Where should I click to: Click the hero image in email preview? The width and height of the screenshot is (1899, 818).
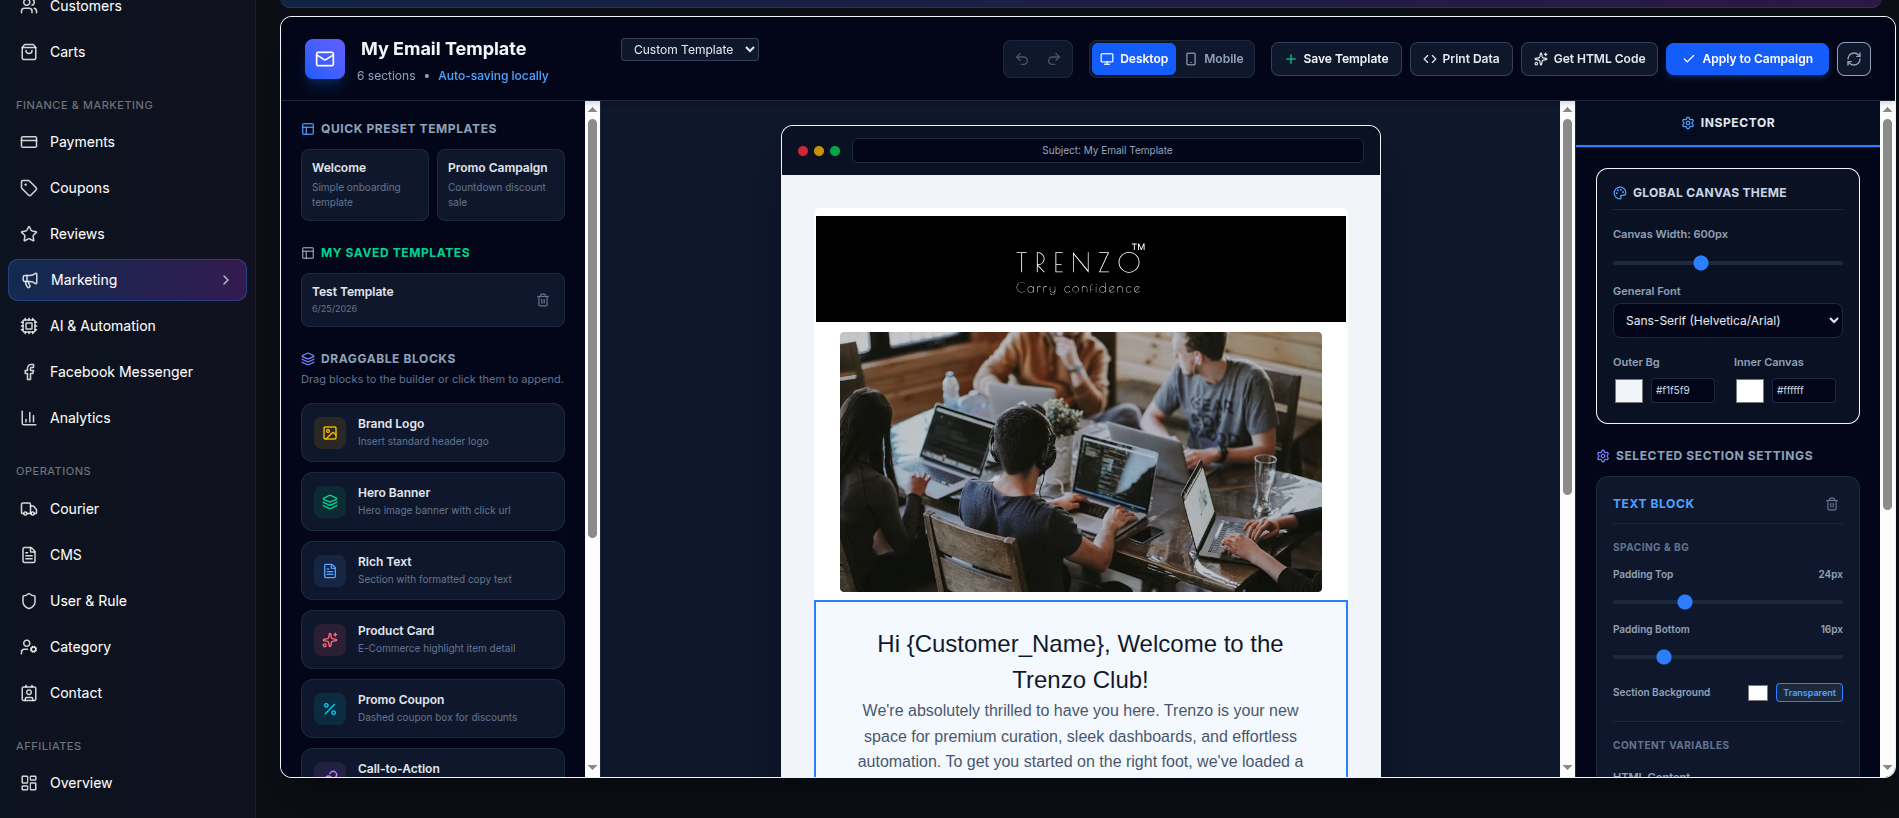1081,462
